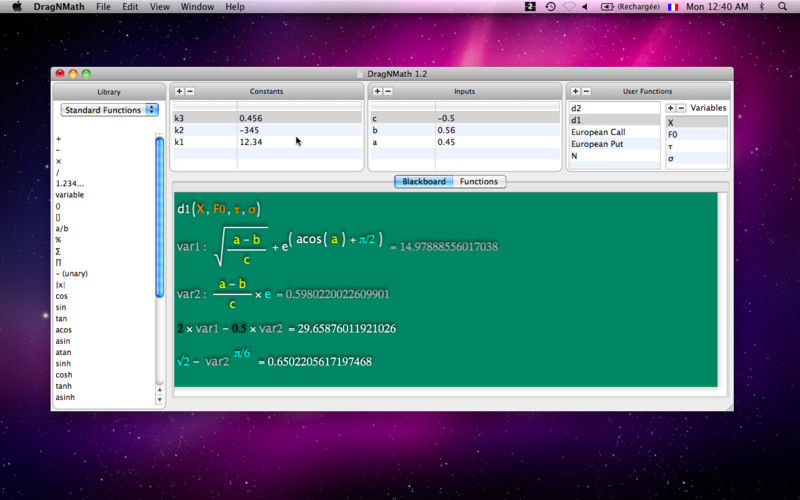Remove a user function with minus button

pos(586,91)
